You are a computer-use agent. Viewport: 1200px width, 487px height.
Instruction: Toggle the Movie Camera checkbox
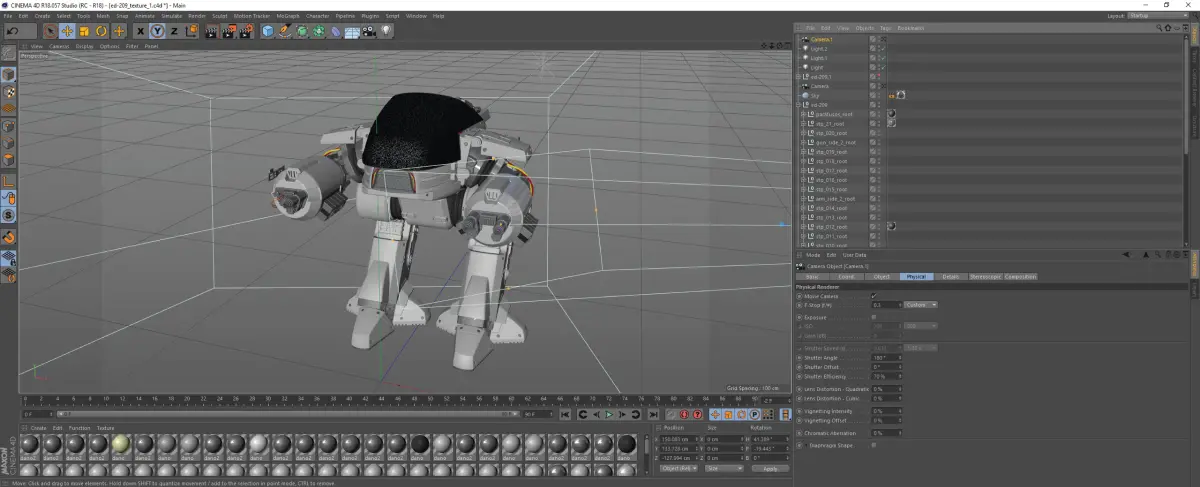pos(873,296)
